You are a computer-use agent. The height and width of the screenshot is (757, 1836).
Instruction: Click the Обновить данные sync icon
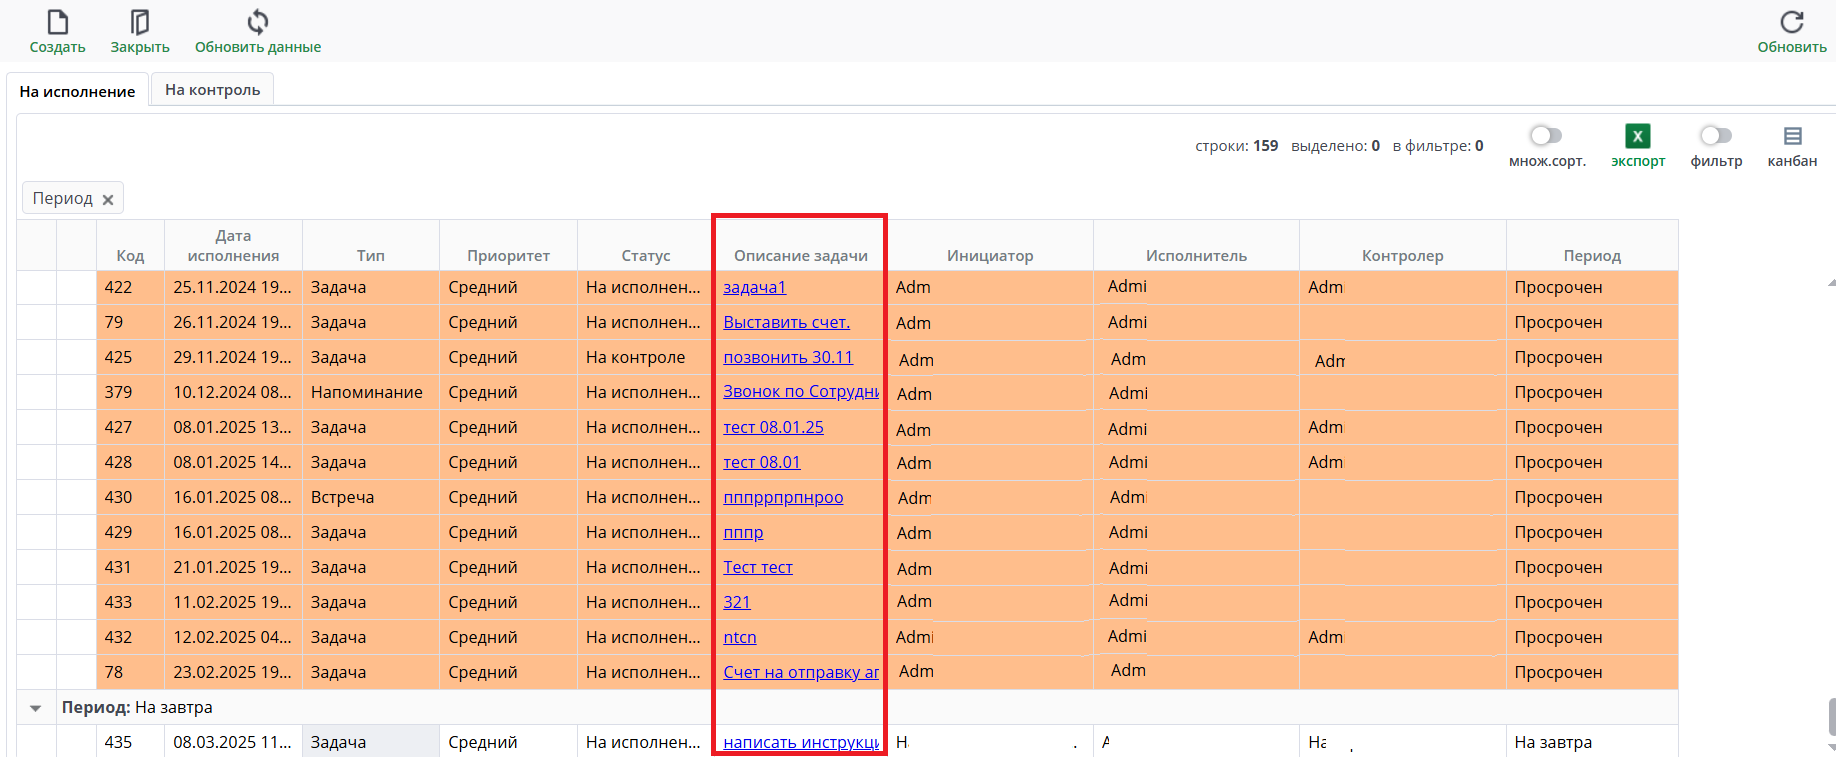(x=258, y=22)
